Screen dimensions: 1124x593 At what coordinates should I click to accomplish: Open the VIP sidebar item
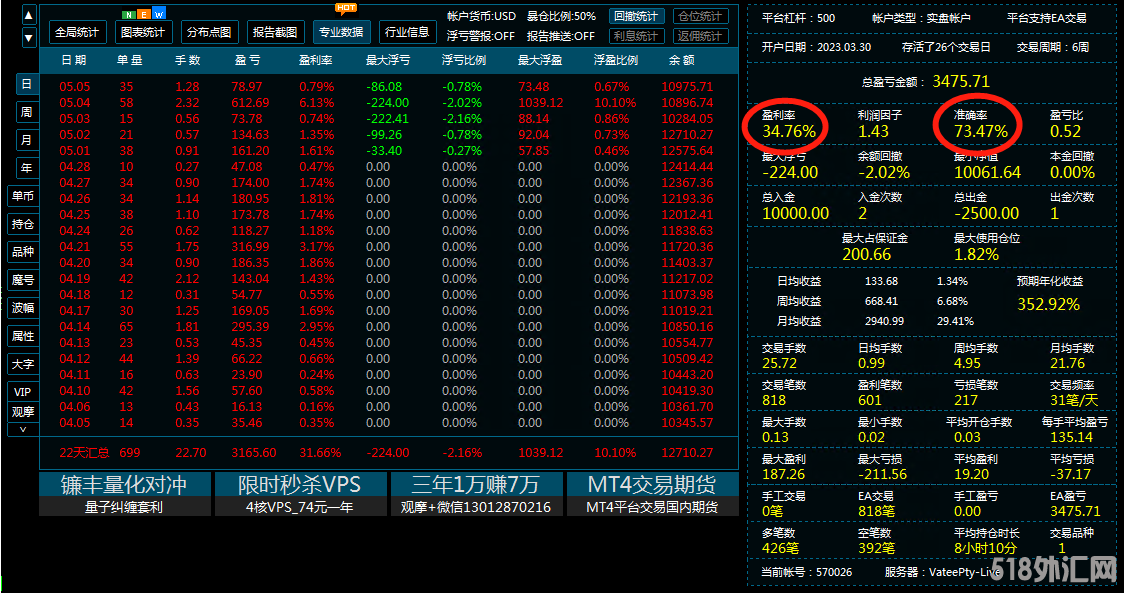point(23,392)
